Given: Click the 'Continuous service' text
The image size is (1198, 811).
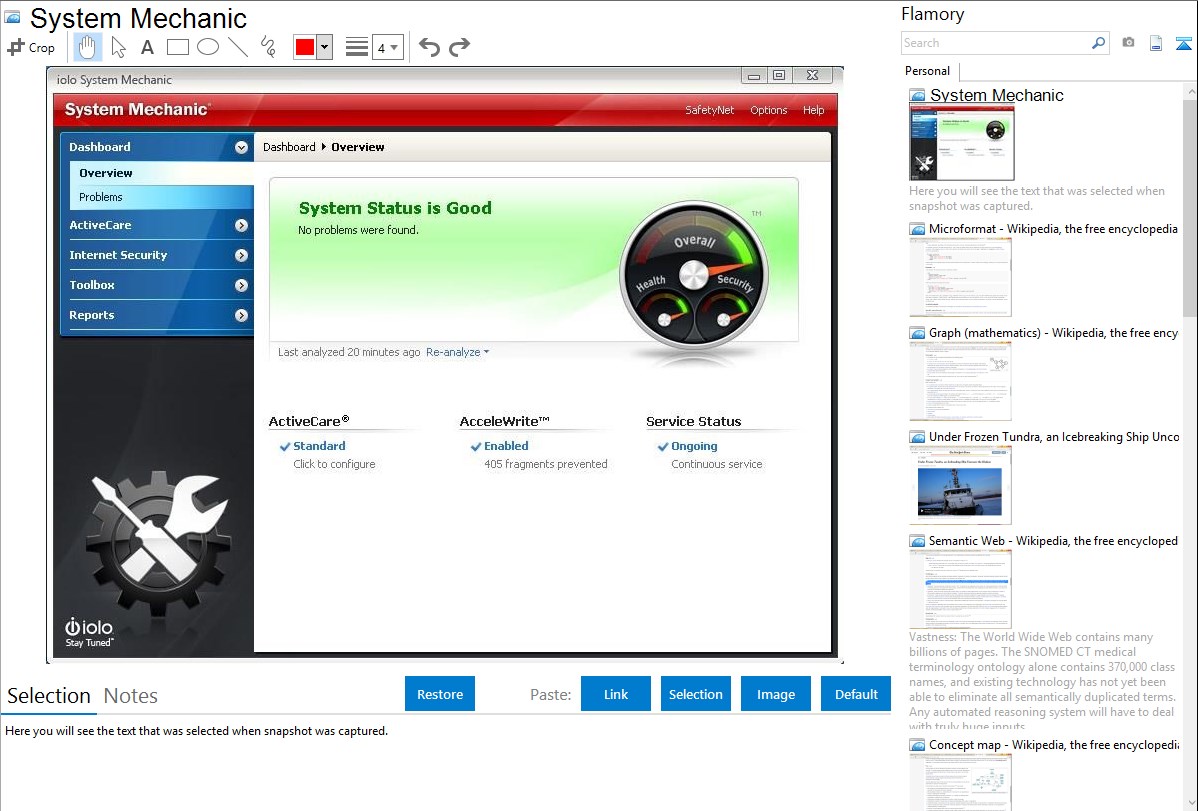Looking at the screenshot, I should [717, 464].
